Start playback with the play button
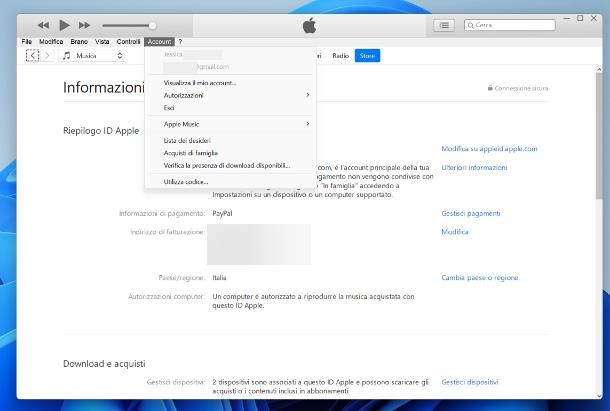This screenshot has height=411, width=610. point(64,25)
